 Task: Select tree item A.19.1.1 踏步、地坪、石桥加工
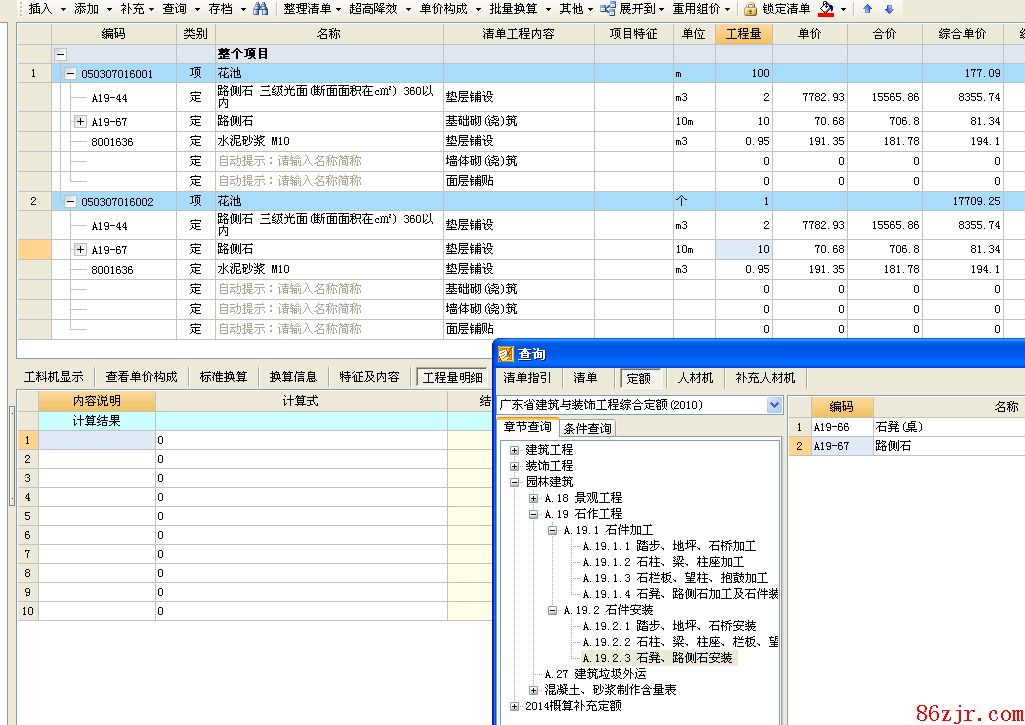point(675,546)
